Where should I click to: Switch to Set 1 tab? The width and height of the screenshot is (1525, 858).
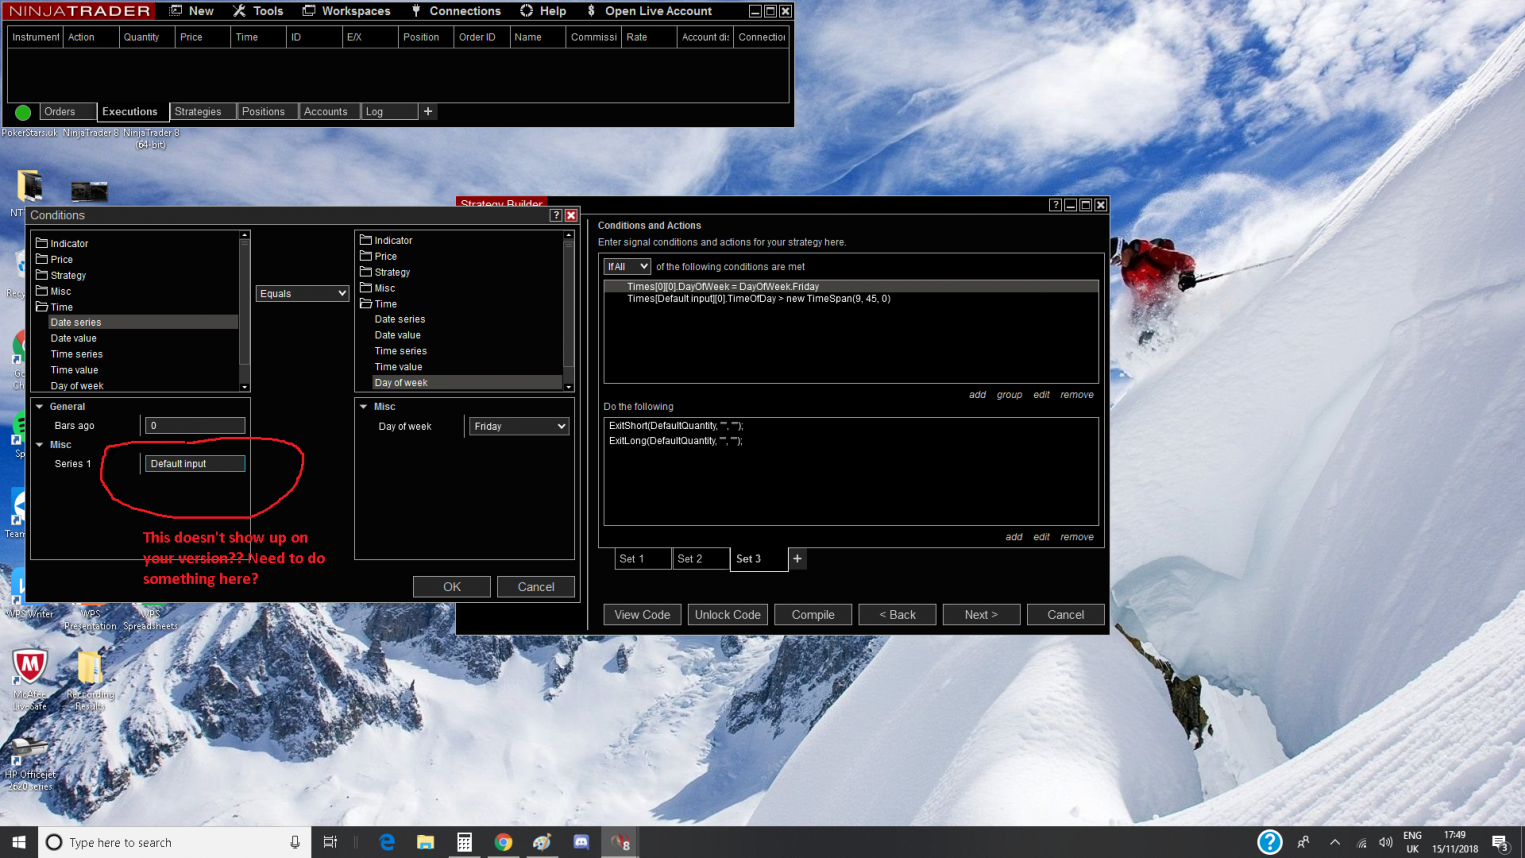(642, 559)
